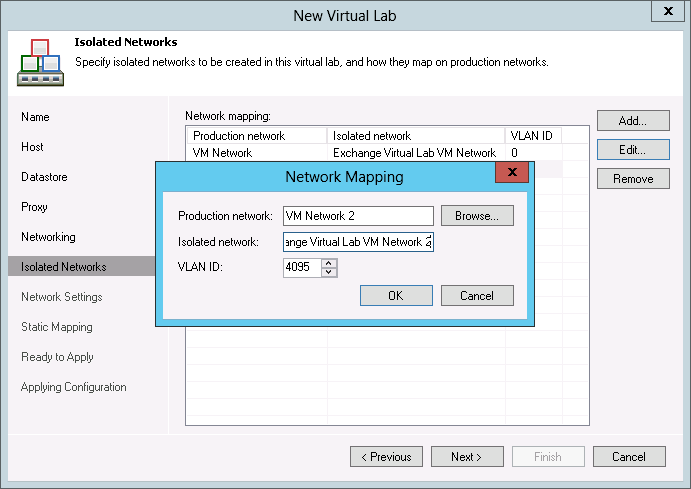Open the Networking wizard step
Screen dimensions: 691x489
48,237
